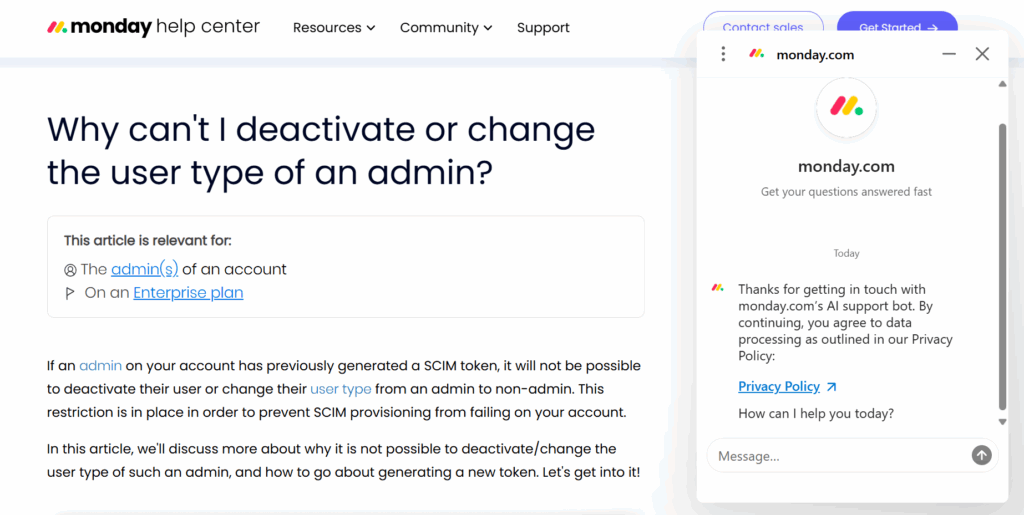
Task: Follow the admin link in first paragraph
Action: click(101, 366)
